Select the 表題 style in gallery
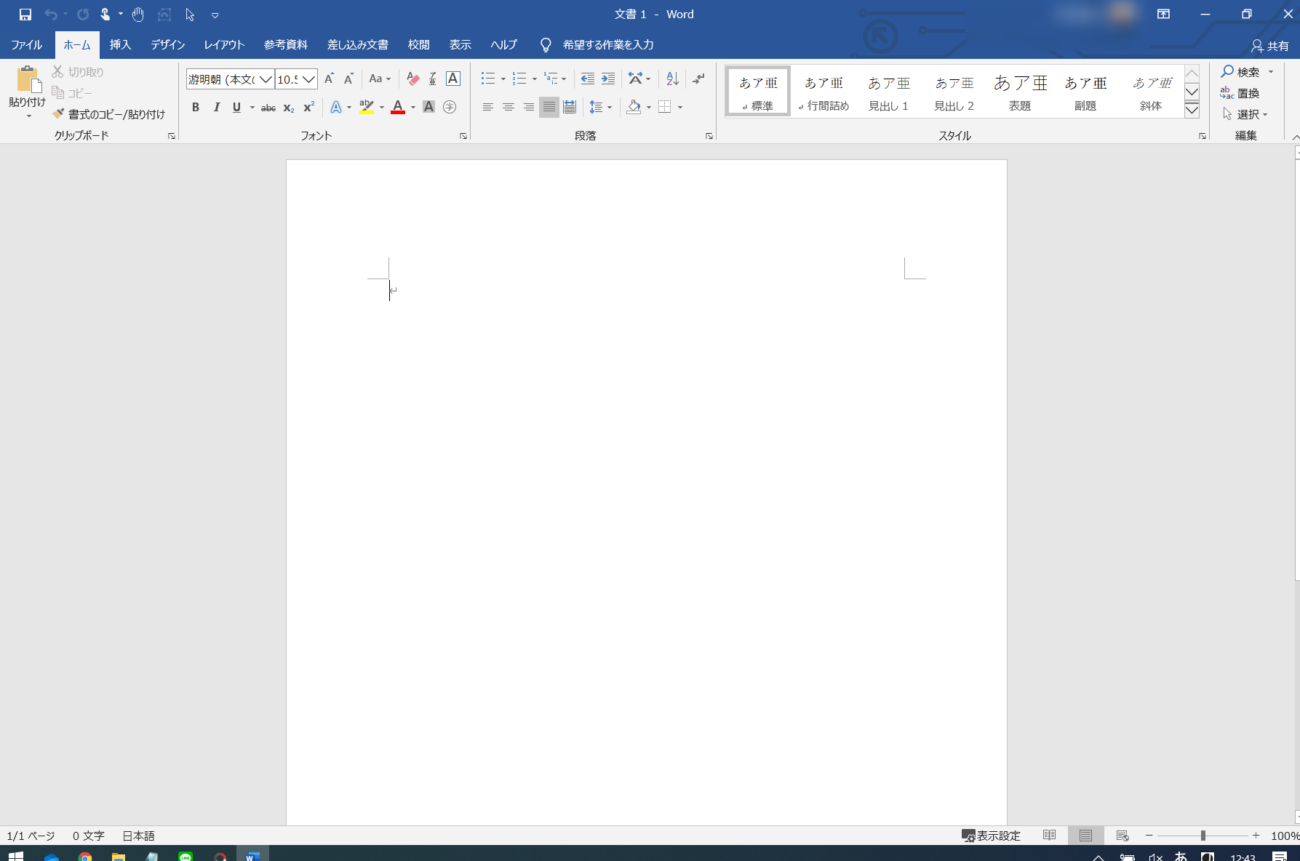The image size is (1300, 861). tap(1020, 93)
